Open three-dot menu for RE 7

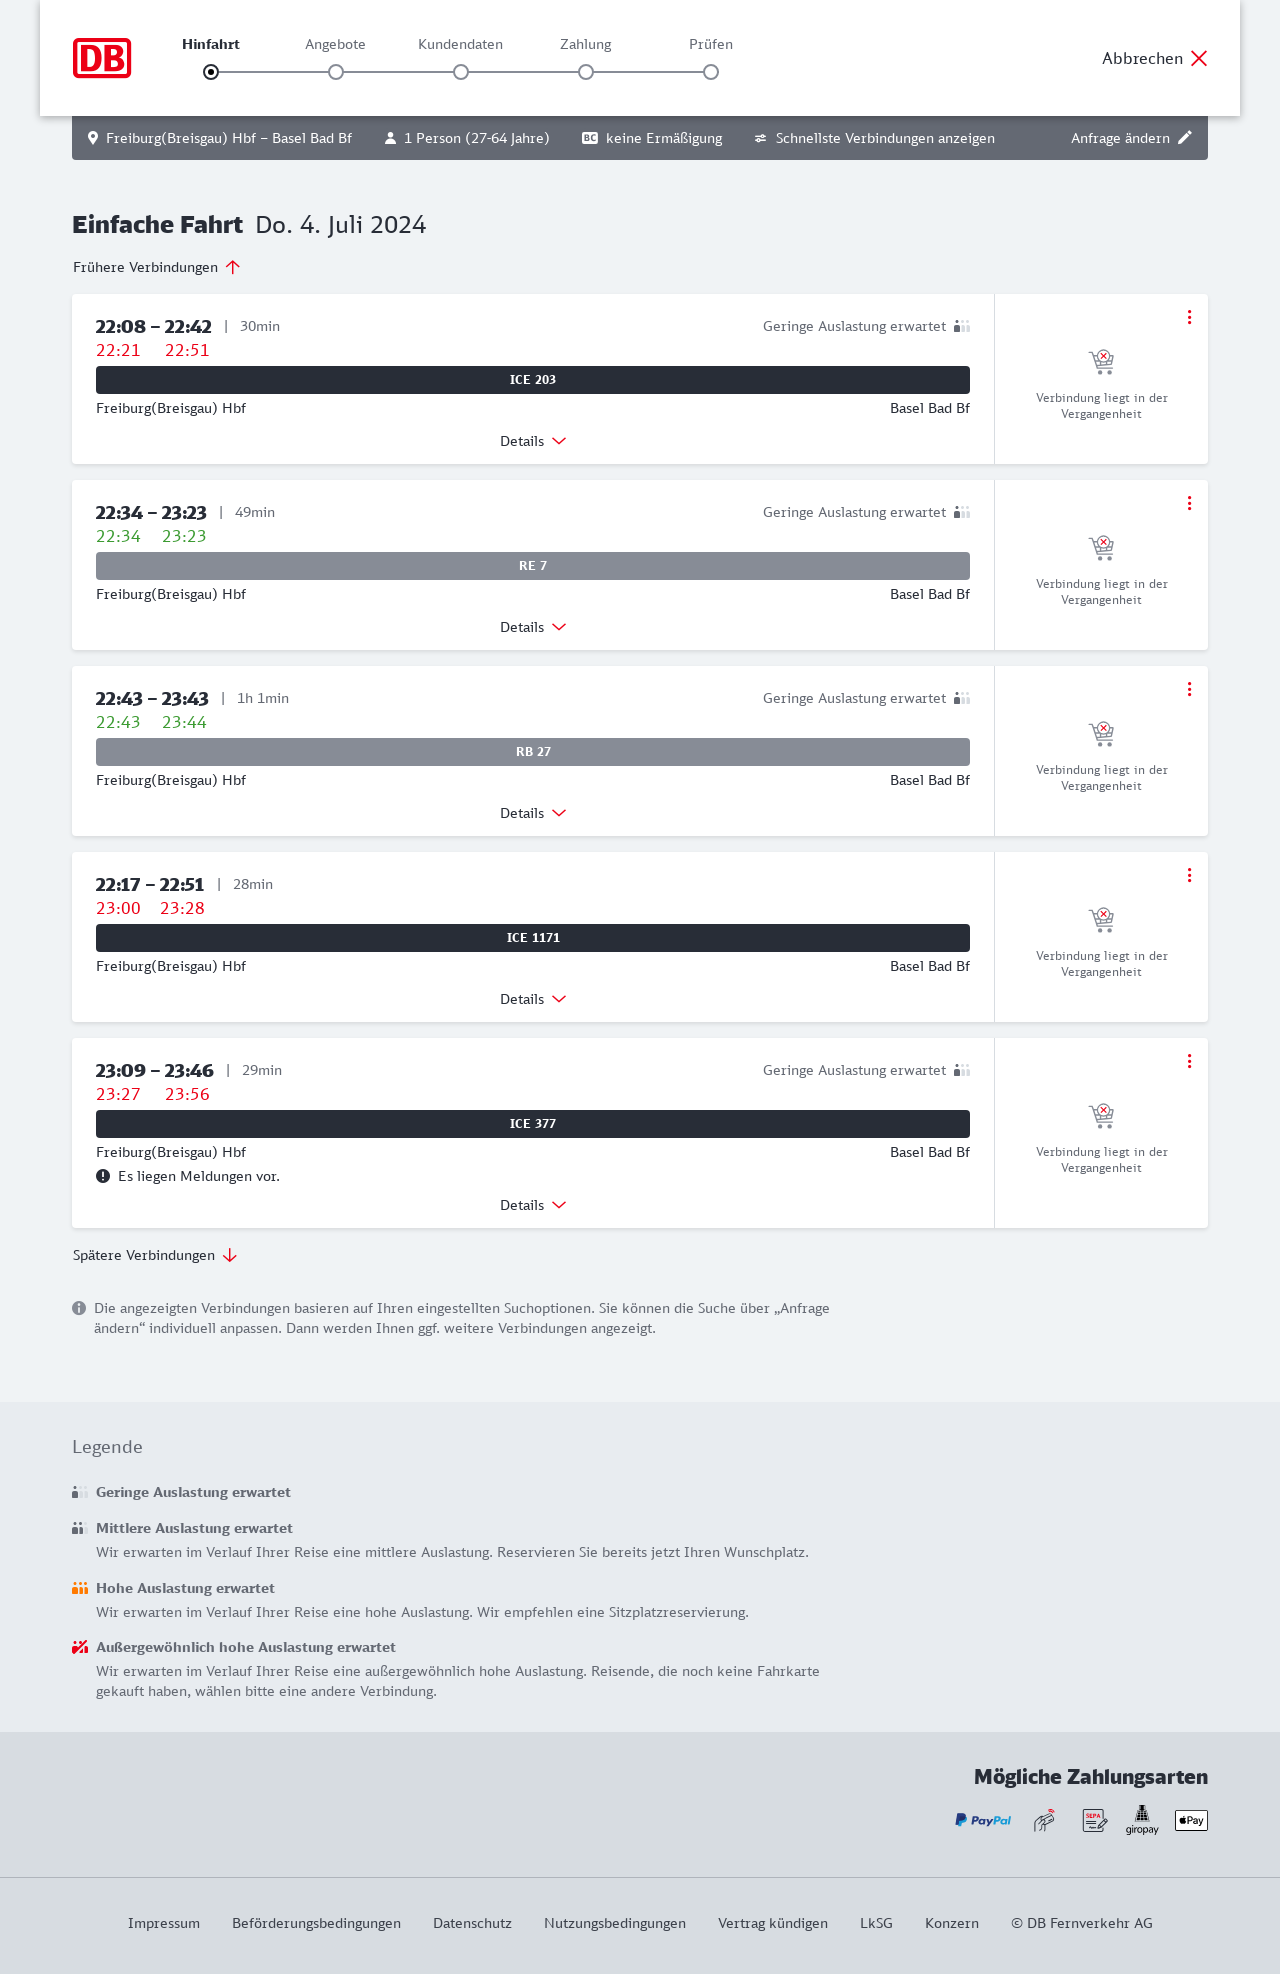1189,503
